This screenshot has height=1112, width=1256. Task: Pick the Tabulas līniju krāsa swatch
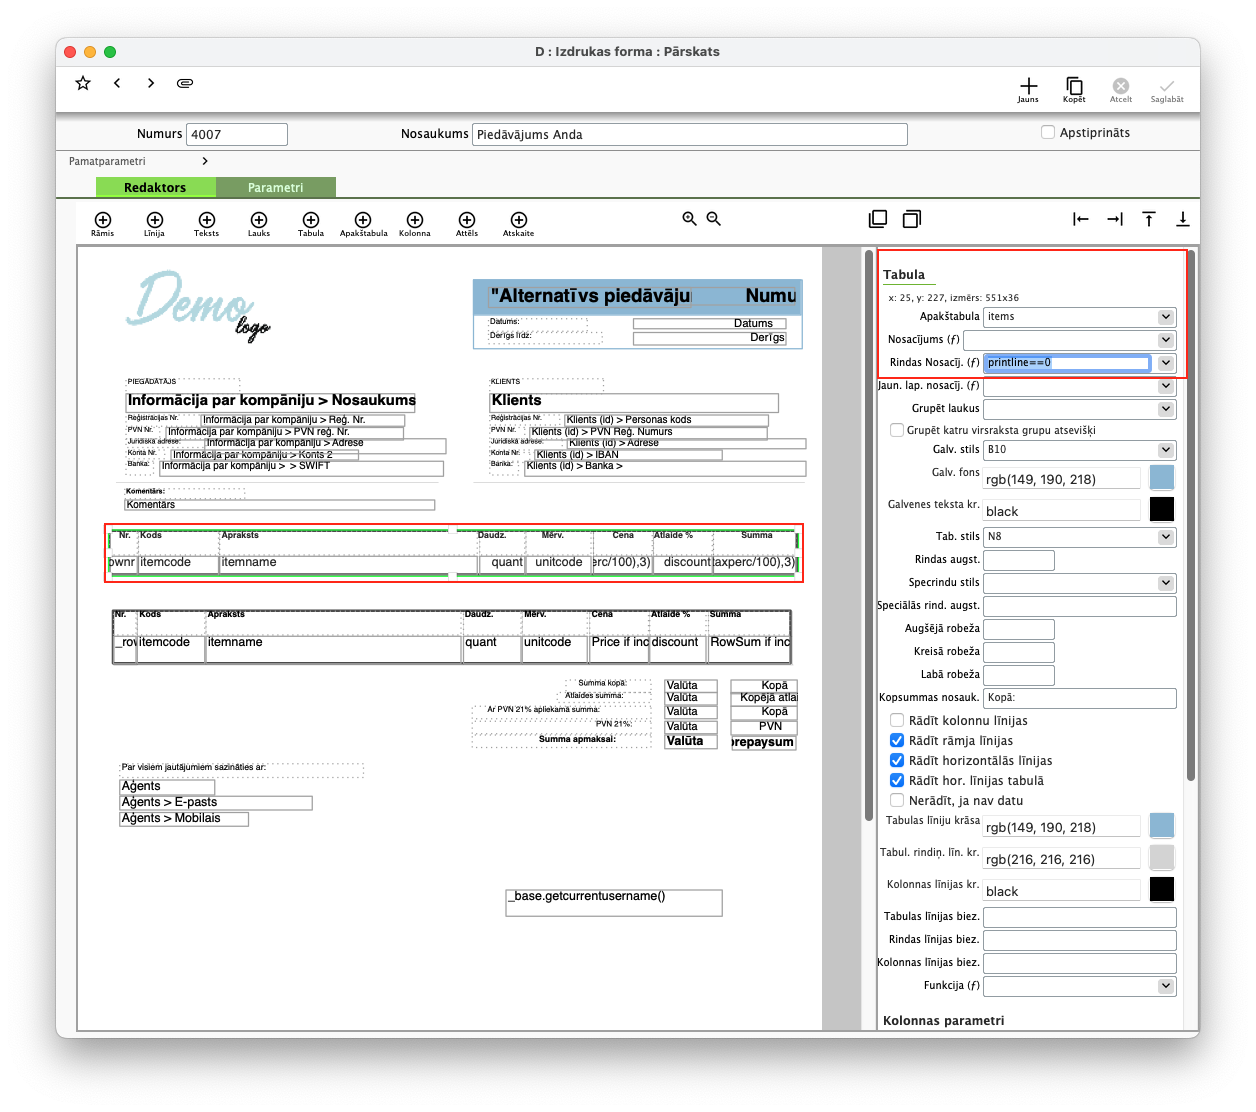(x=1162, y=825)
